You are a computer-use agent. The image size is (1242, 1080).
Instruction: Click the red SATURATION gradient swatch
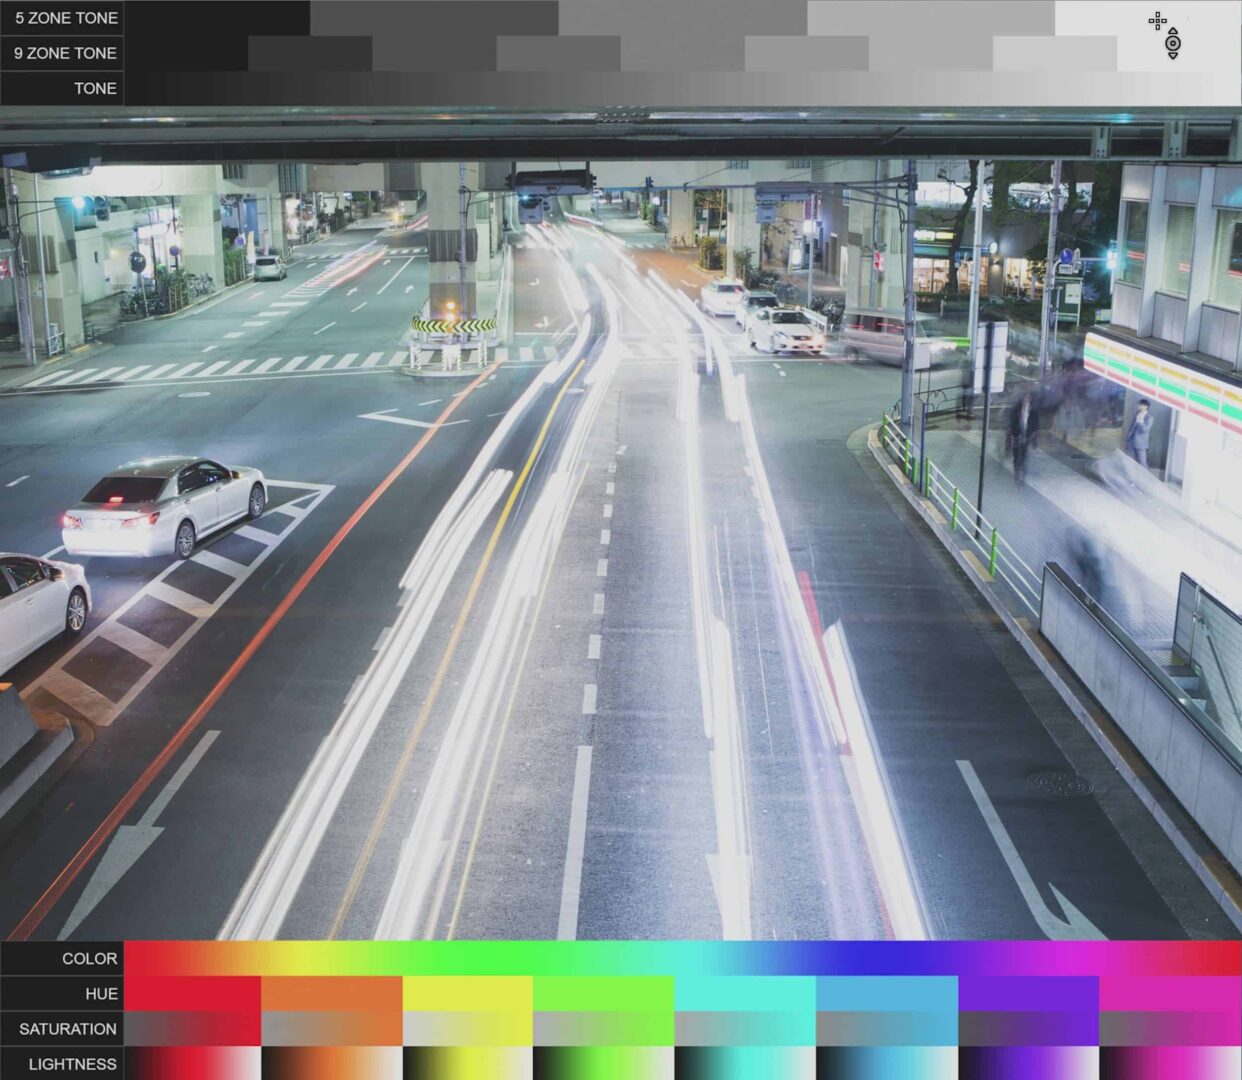(x=192, y=1028)
